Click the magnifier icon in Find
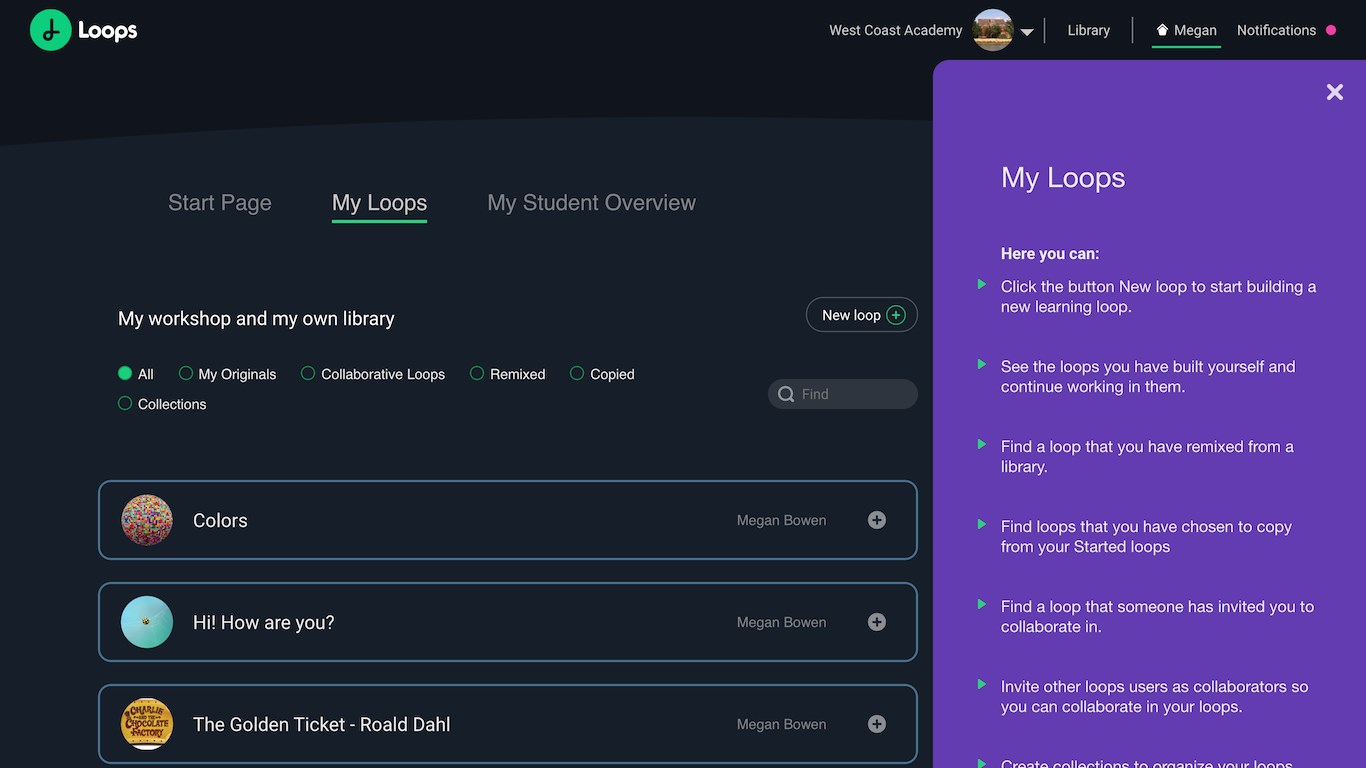Screen dimensions: 1366x768 coord(787,394)
